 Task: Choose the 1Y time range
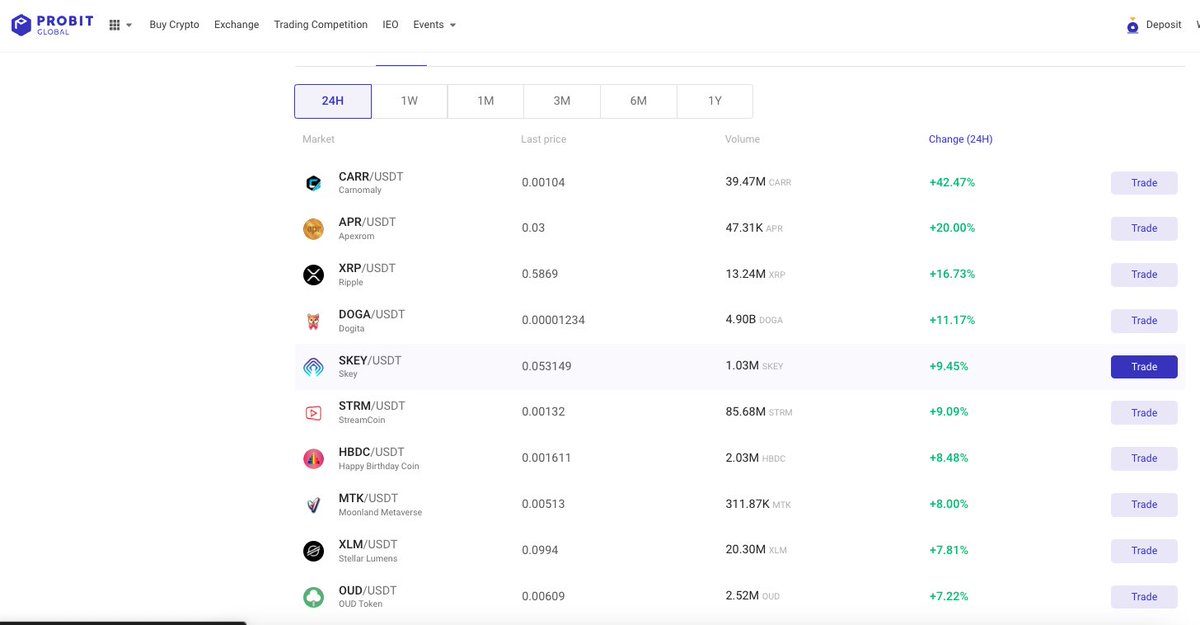(x=715, y=101)
